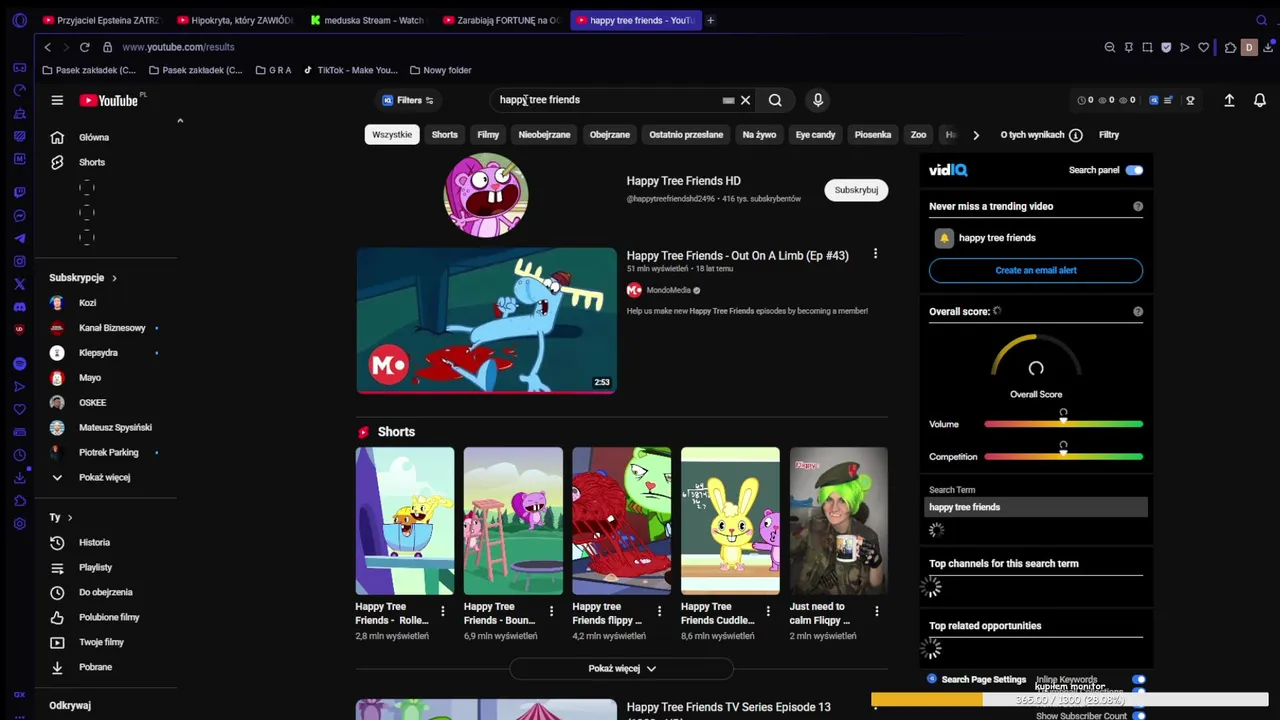Open three-dot menu for Happy Tree Friends - Rolle... short
The width and height of the screenshot is (1280, 720).
[443, 611]
